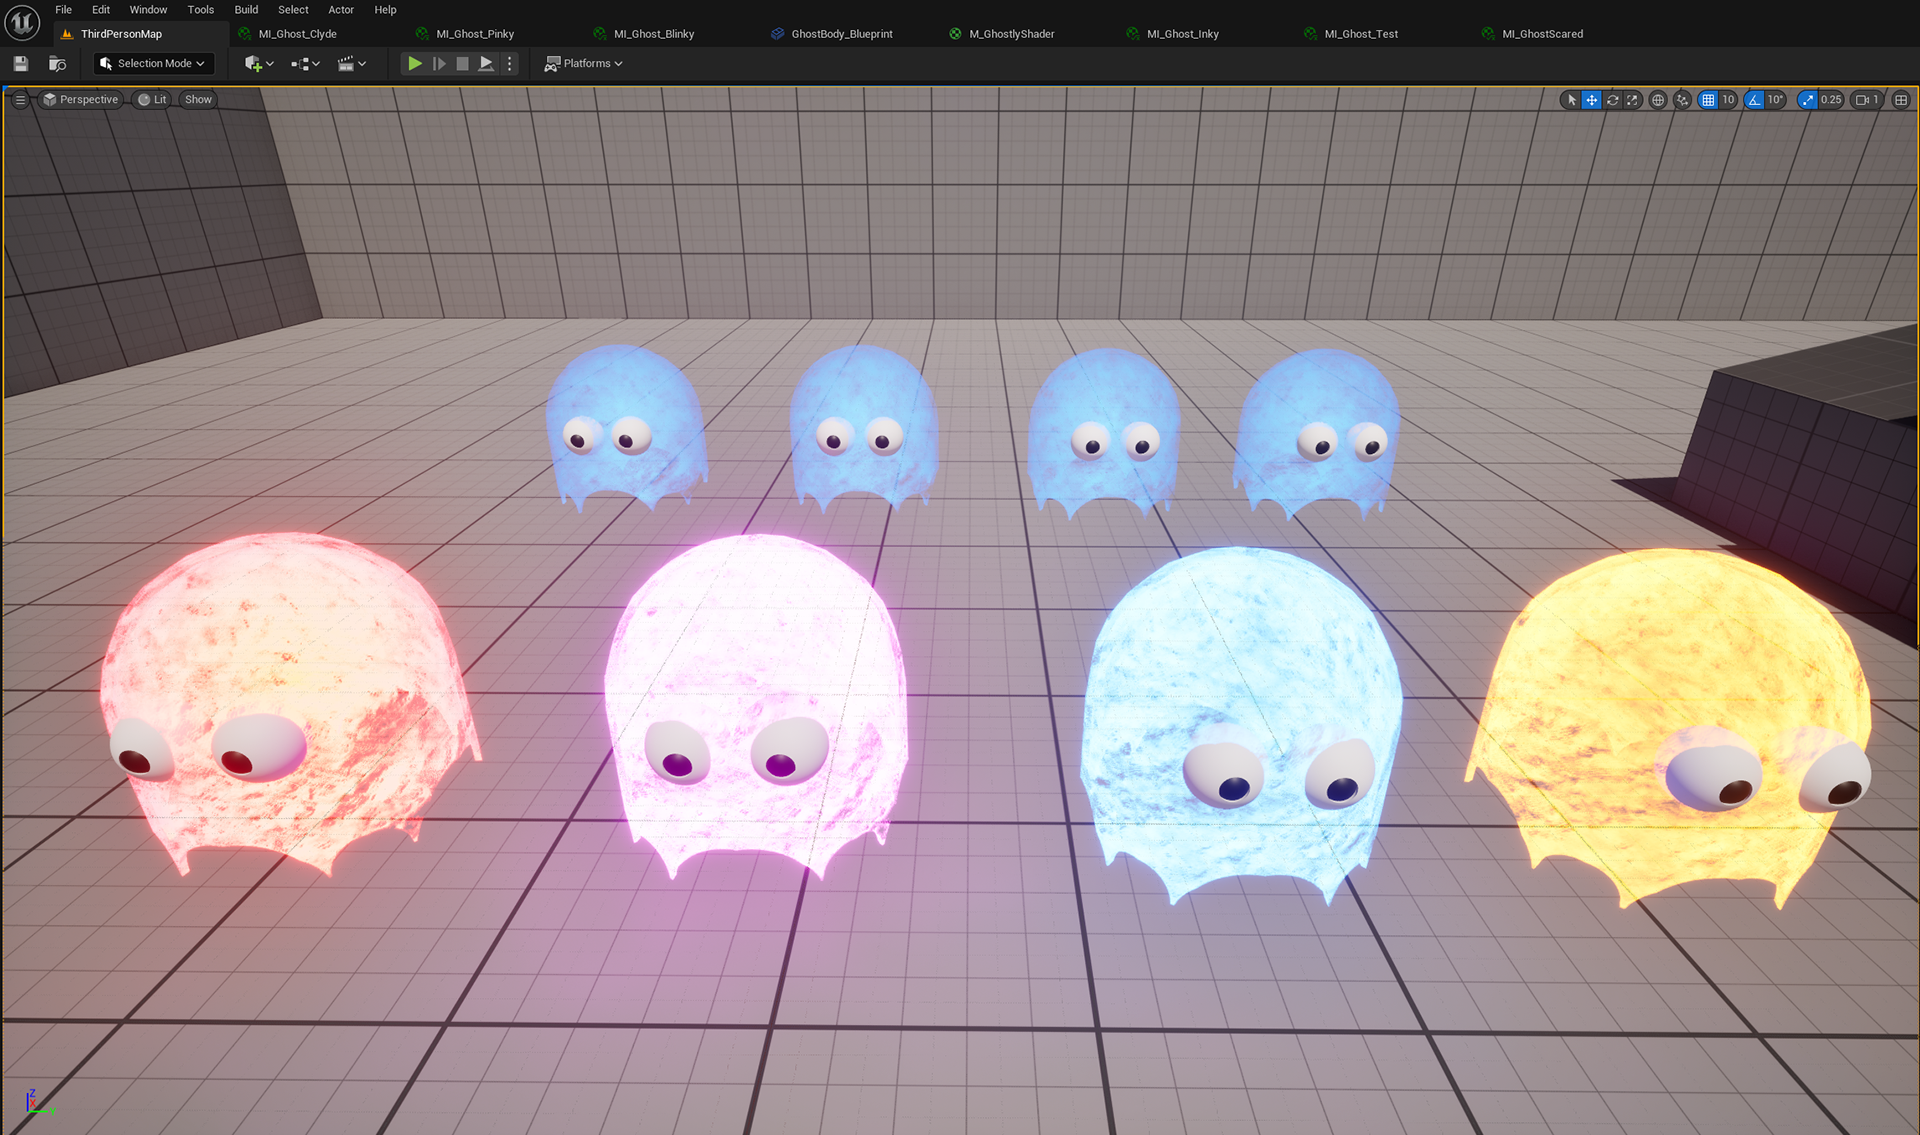Viewport: 1920px width, 1135px height.
Task: Click the world coordinate system globe icon
Action: coord(1658,100)
